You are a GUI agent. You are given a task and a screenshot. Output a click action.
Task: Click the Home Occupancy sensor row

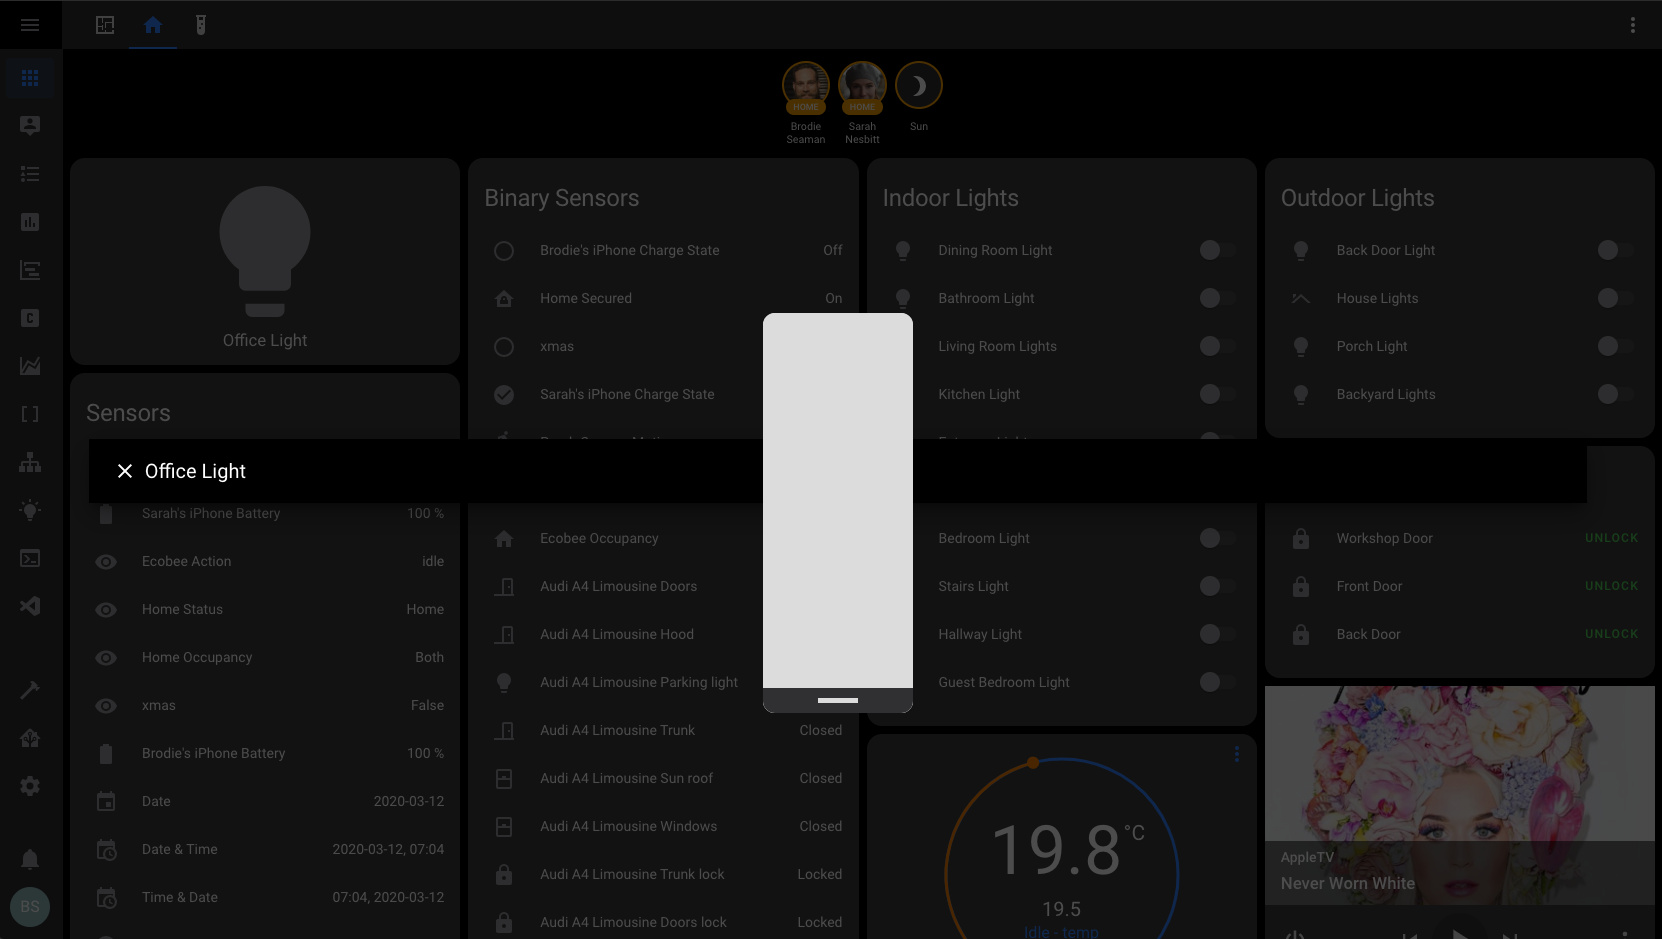point(265,658)
